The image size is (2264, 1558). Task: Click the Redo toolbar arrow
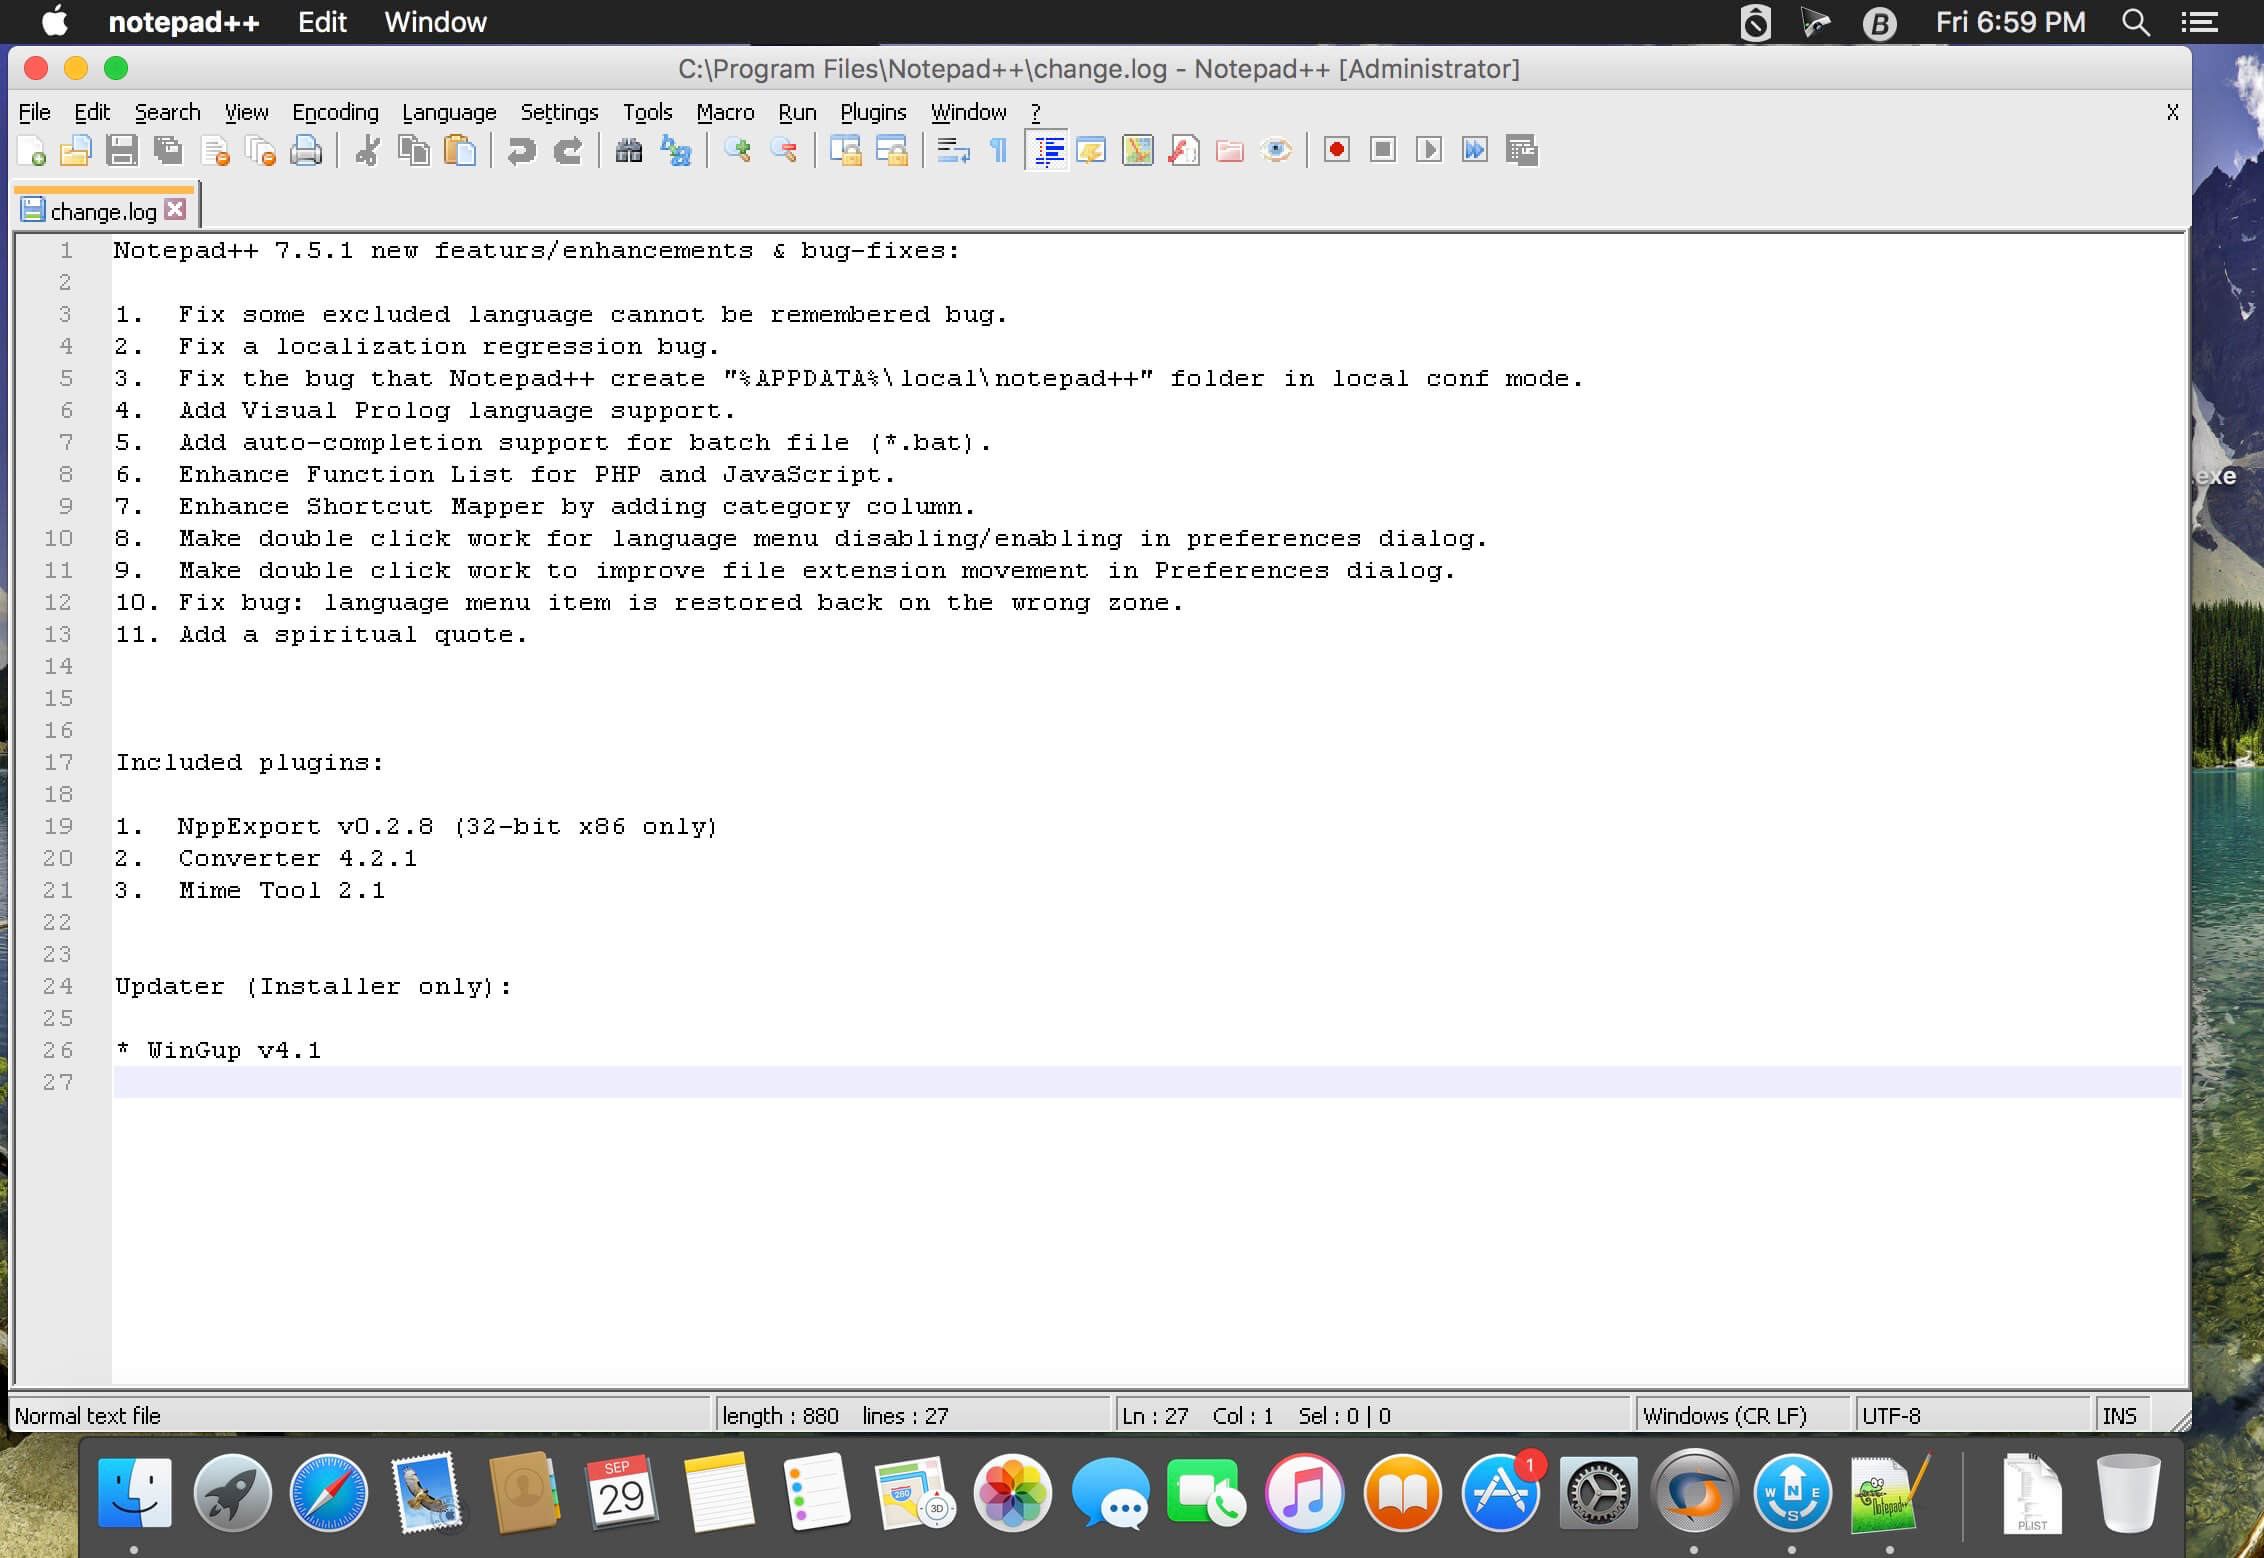click(x=568, y=151)
